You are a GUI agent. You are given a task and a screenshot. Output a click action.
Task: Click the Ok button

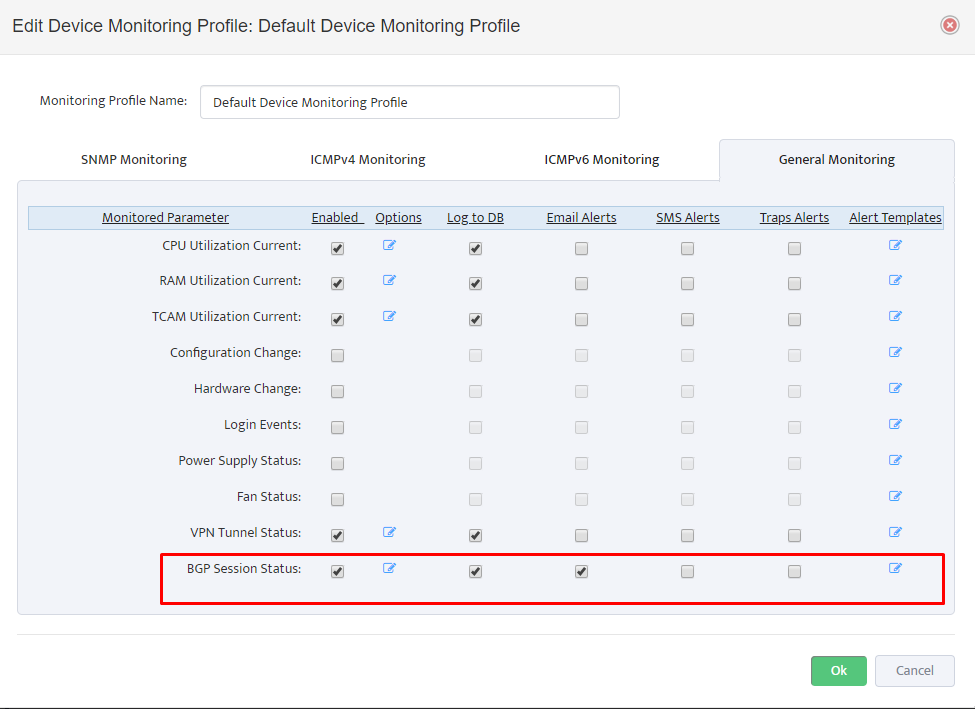pyautogui.click(x=838, y=670)
